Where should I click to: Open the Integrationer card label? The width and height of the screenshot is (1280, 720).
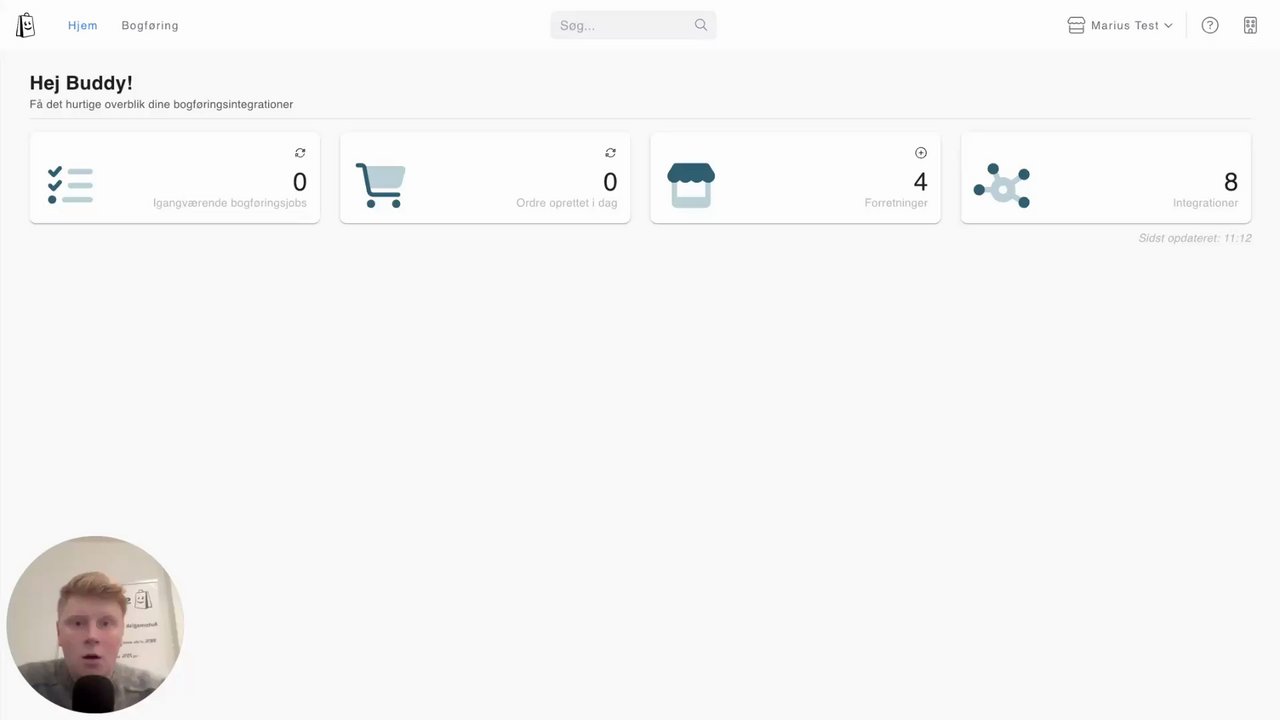pyautogui.click(x=1206, y=203)
